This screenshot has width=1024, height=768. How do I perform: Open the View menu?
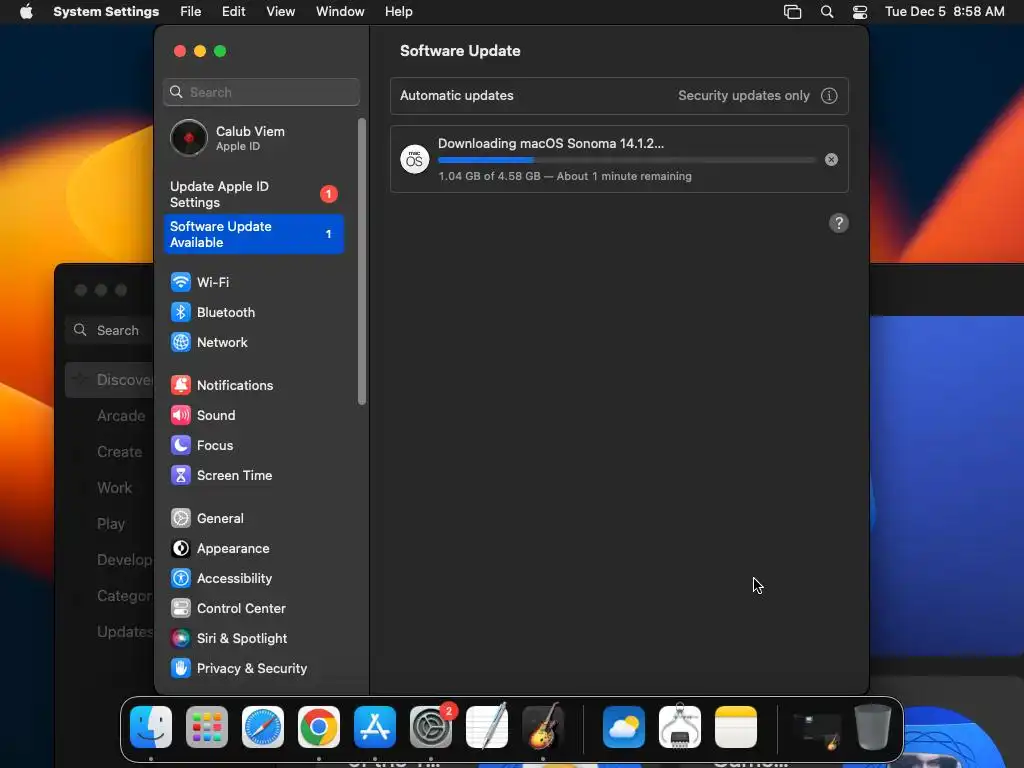[281, 12]
